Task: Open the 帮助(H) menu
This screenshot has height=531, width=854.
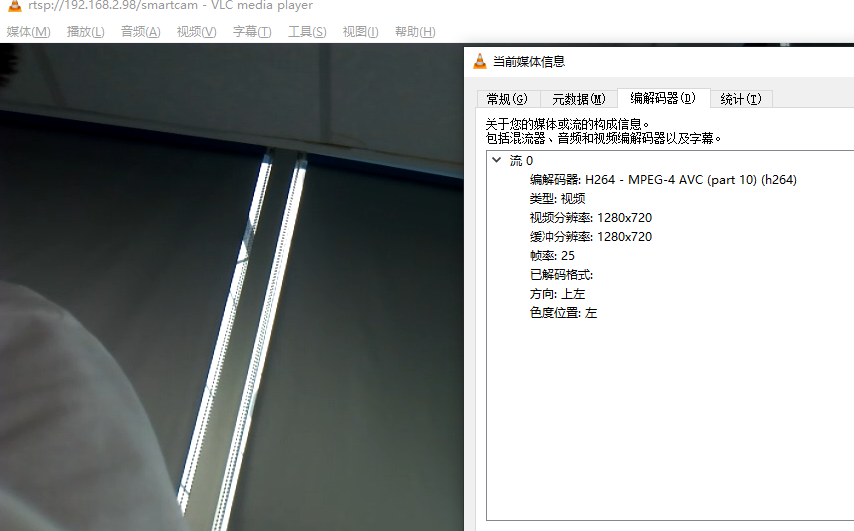Action: [x=415, y=32]
